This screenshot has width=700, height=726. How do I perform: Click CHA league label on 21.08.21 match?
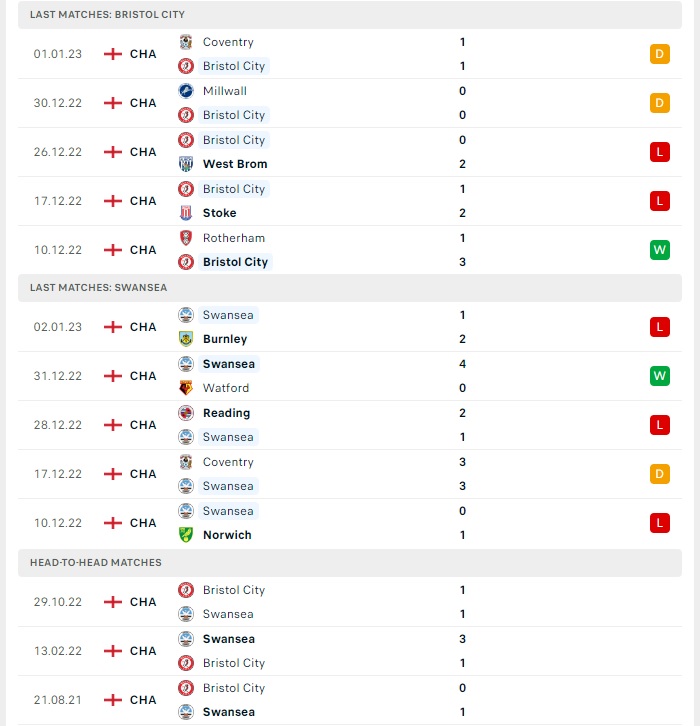tap(143, 700)
